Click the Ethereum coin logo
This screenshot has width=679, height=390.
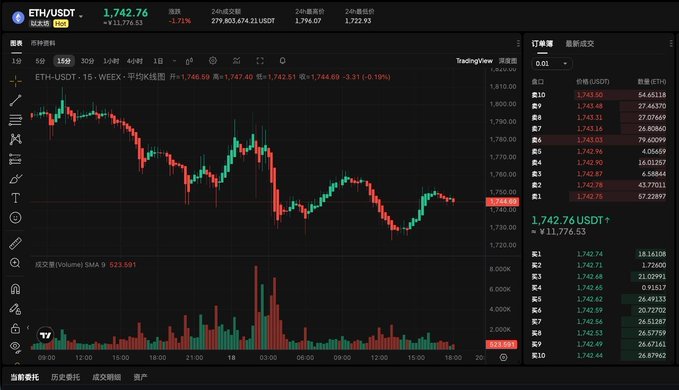point(18,18)
